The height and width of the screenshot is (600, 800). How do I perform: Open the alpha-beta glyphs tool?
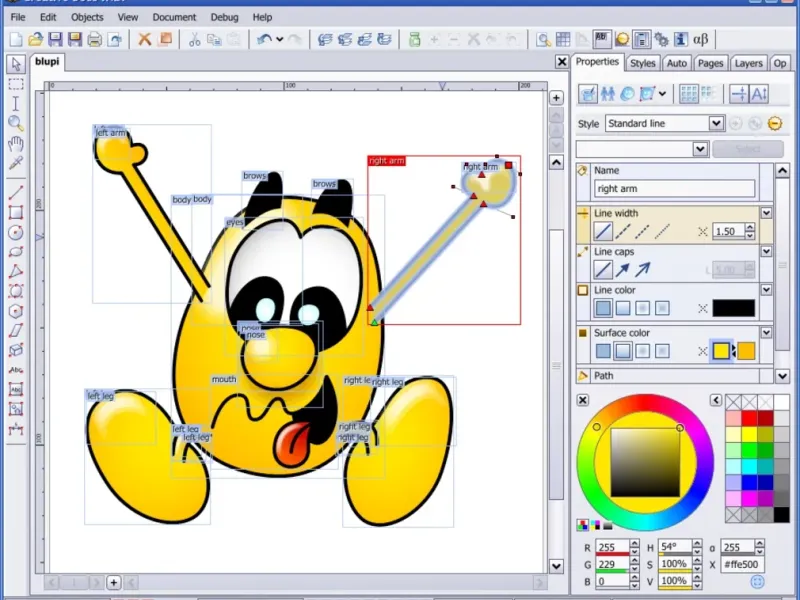click(701, 39)
